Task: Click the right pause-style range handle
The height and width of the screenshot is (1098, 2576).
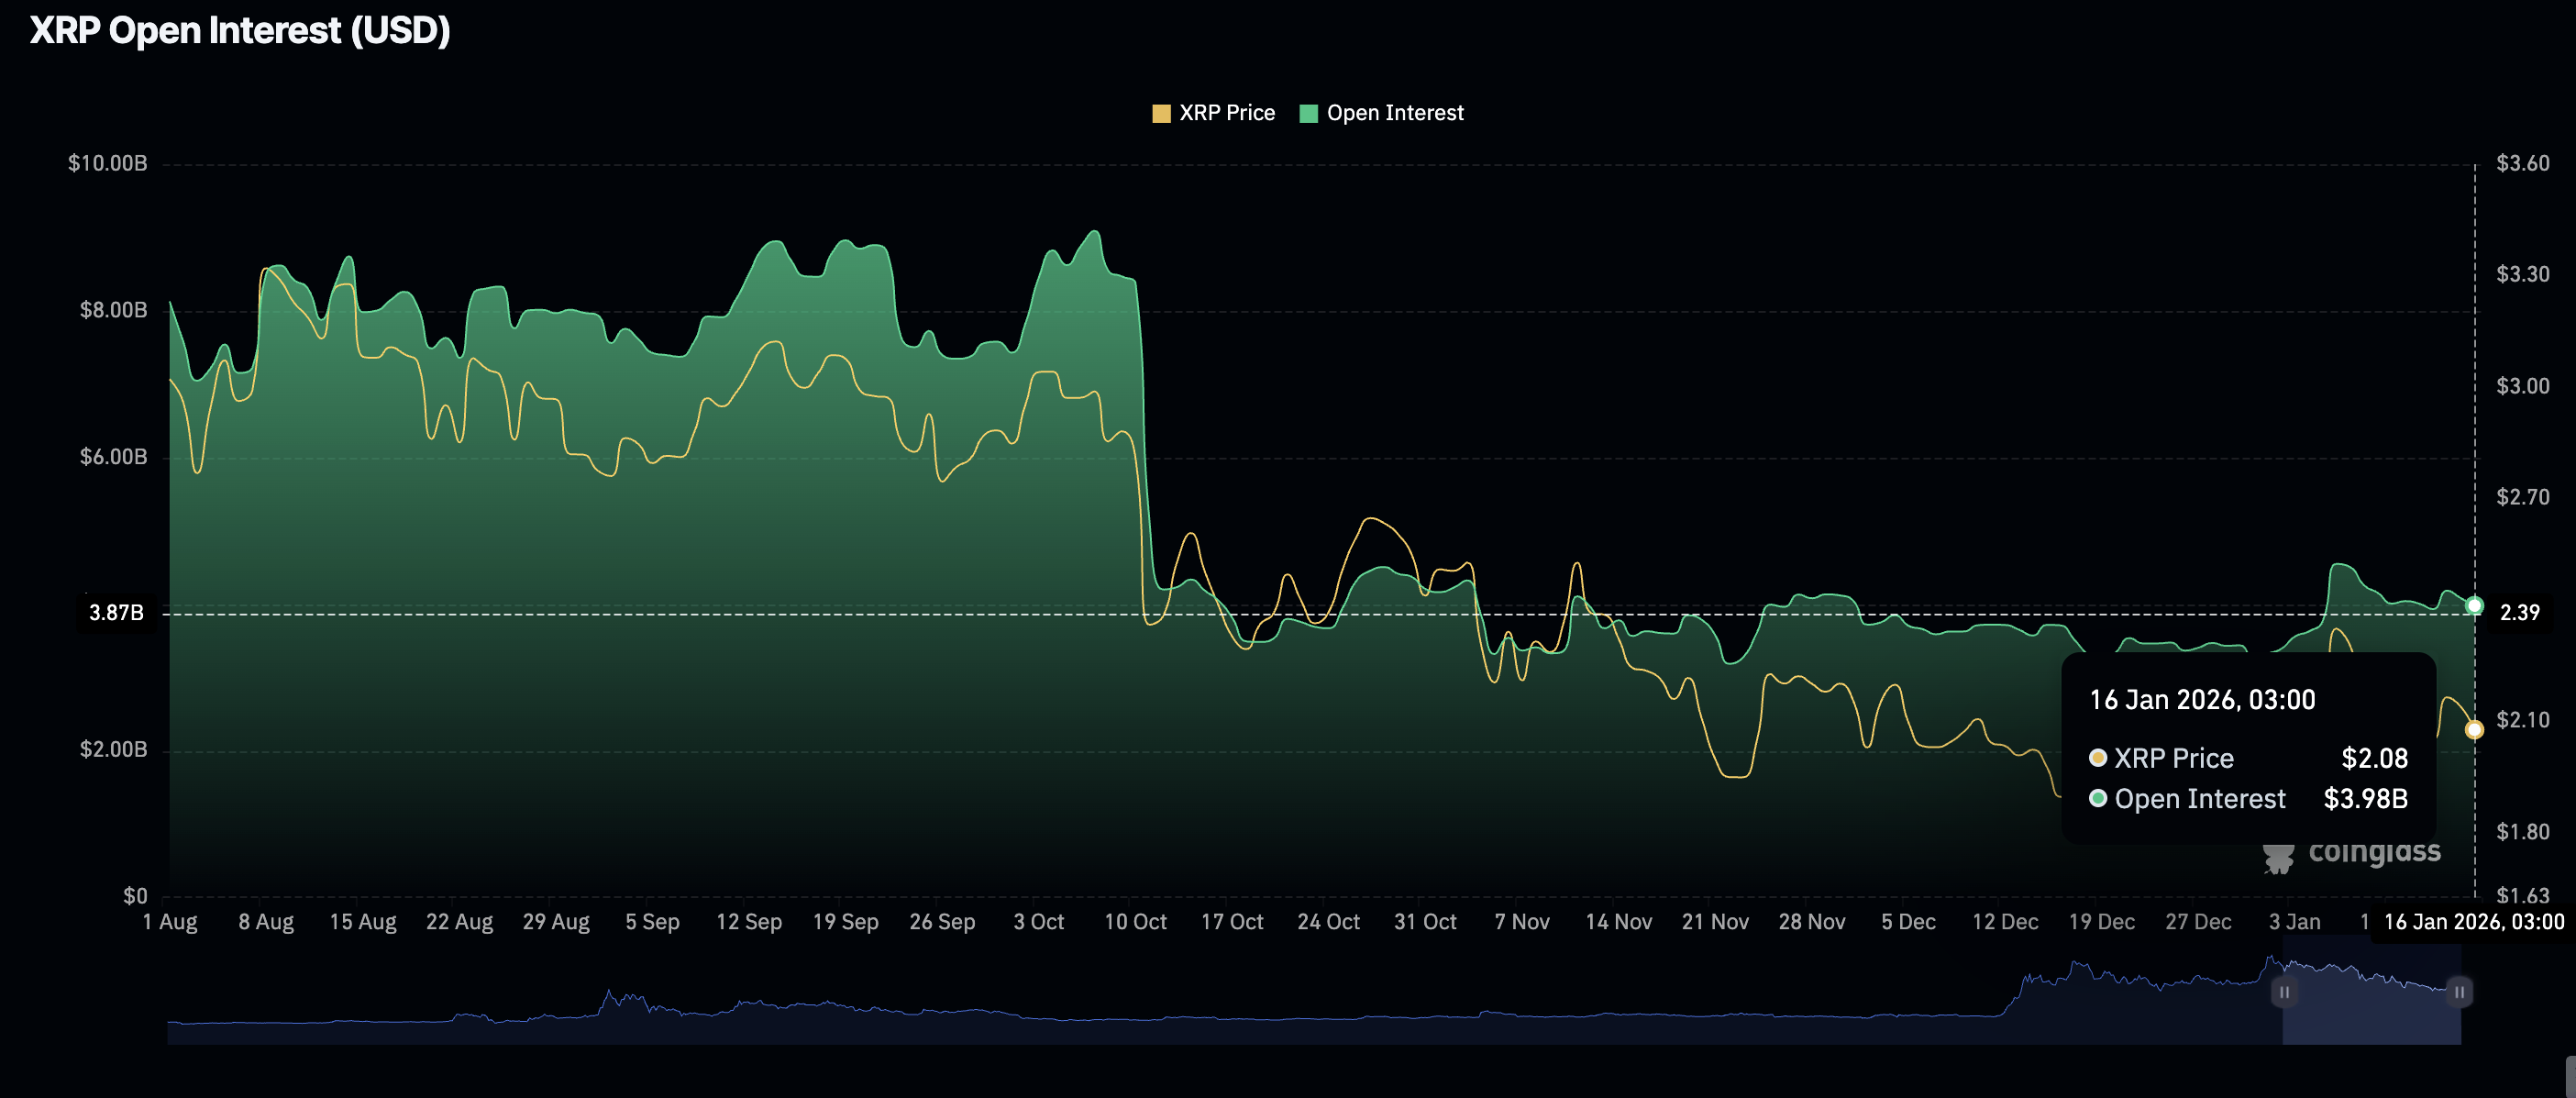Action: pos(2460,993)
